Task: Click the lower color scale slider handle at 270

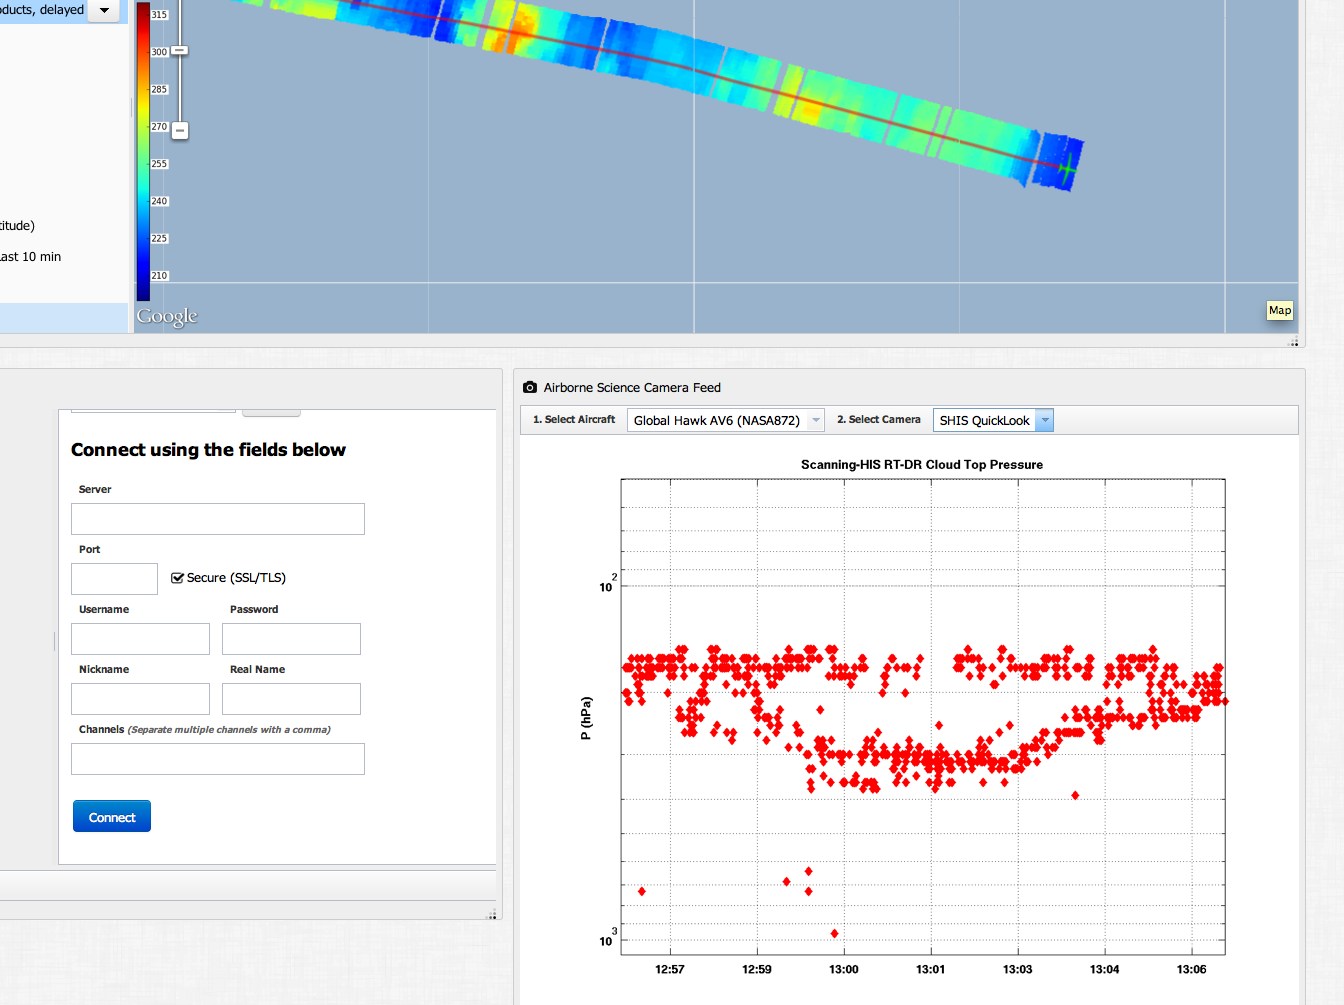Action: (x=180, y=130)
